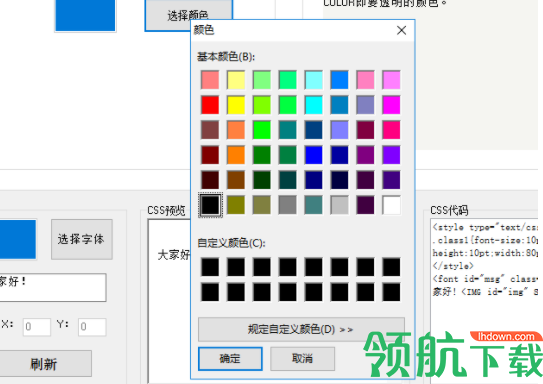
Task: Select the azure blue swatch in first row
Action: (339, 80)
